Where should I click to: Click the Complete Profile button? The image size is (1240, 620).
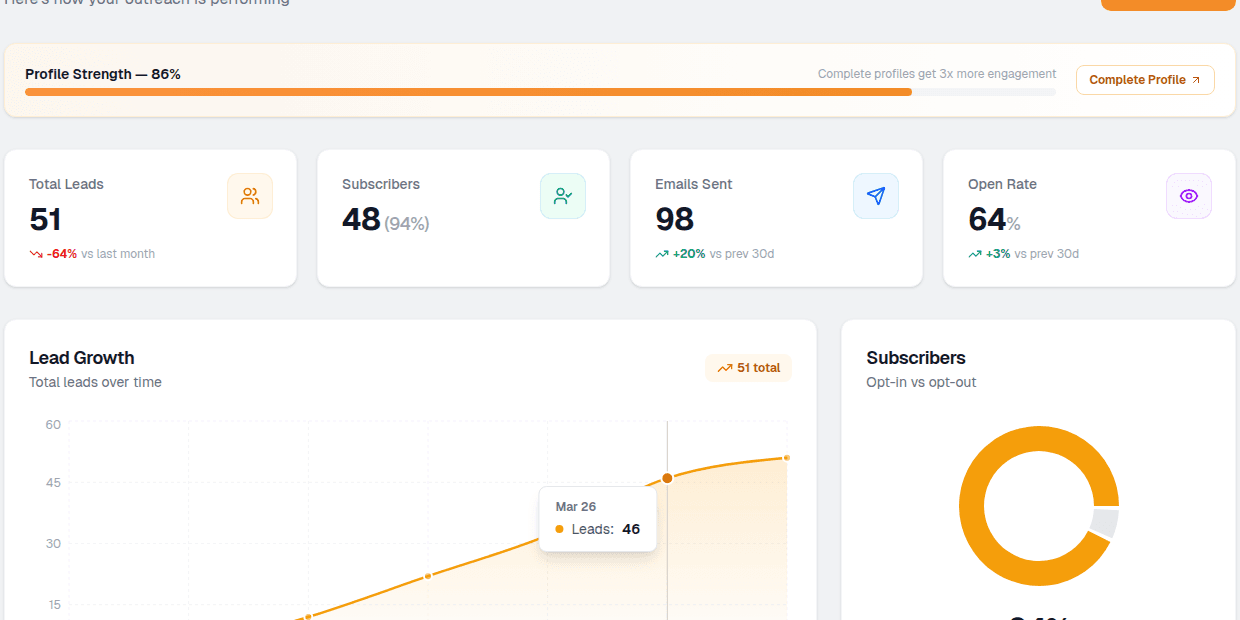(1145, 80)
